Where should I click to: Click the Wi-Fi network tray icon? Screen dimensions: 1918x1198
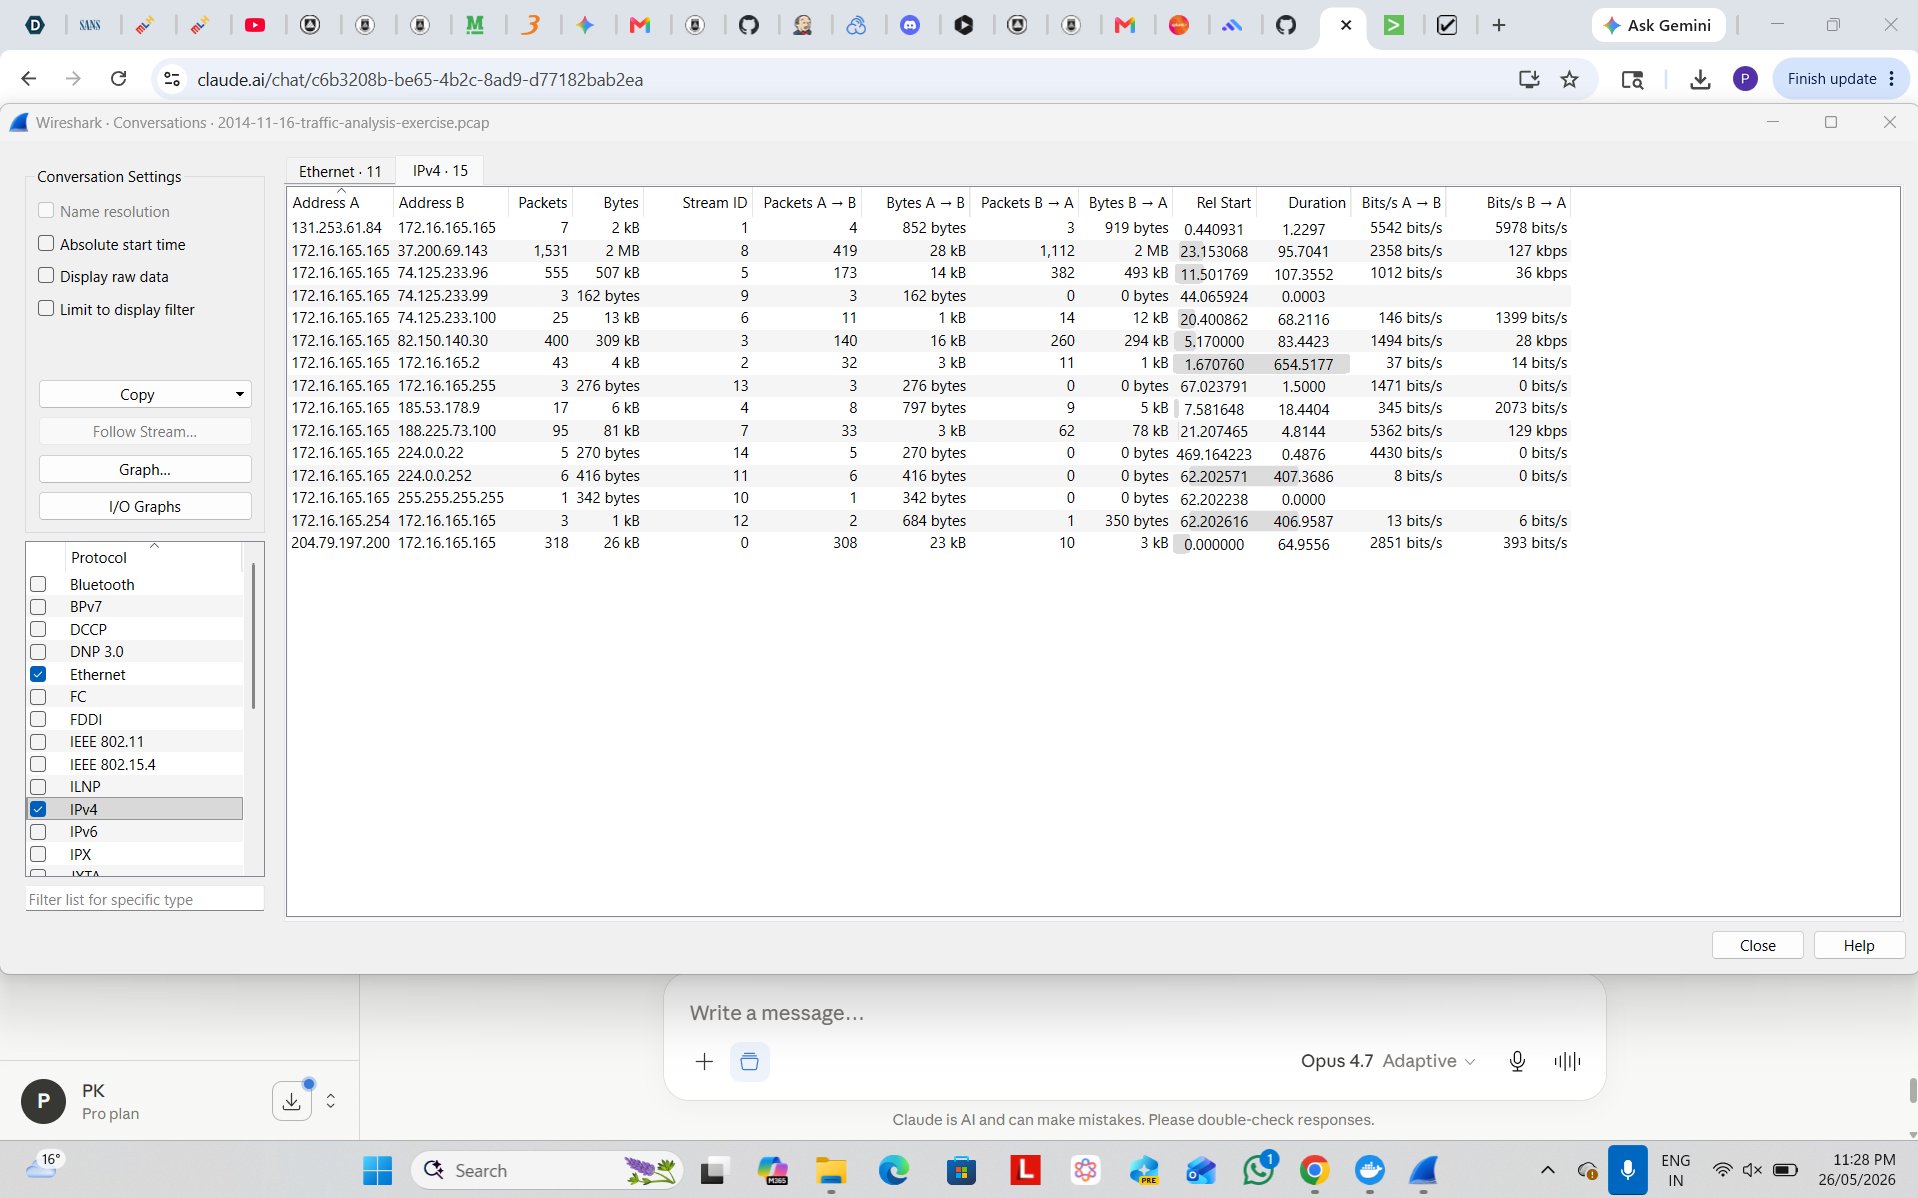tap(1721, 1170)
